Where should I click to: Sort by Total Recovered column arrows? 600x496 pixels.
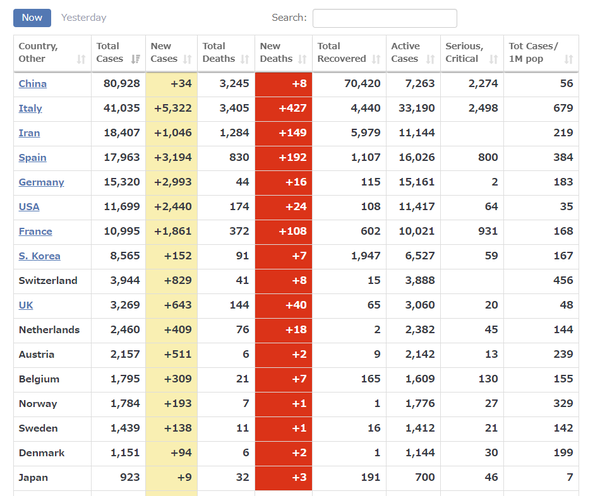(x=377, y=59)
